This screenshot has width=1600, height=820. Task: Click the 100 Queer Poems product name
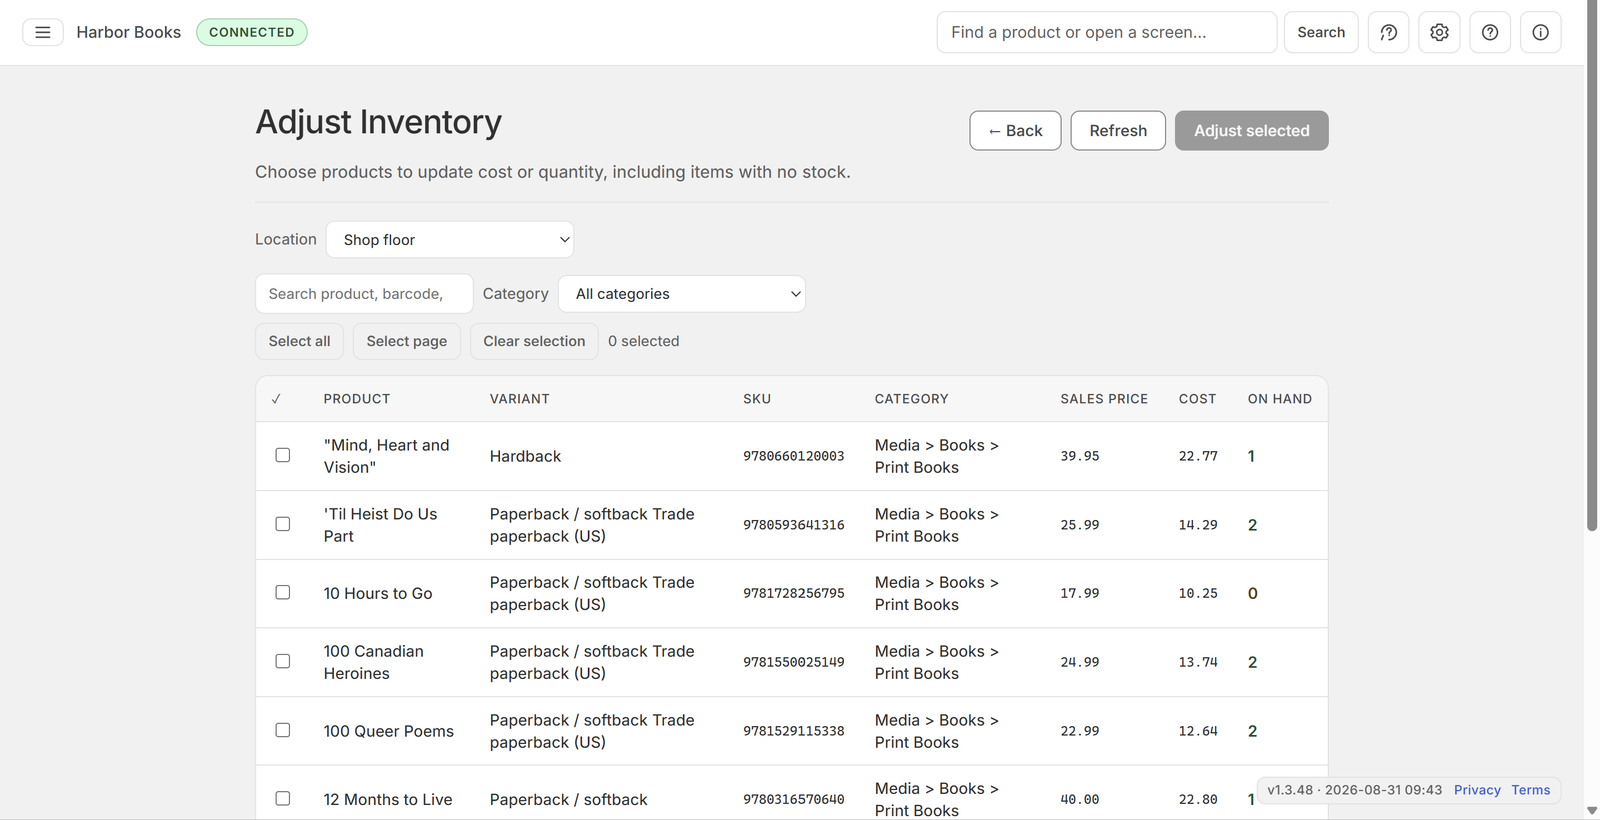coord(388,731)
